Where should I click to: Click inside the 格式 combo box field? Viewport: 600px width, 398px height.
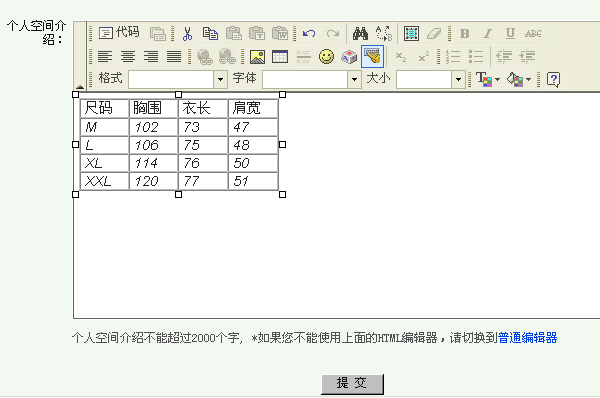pos(171,80)
